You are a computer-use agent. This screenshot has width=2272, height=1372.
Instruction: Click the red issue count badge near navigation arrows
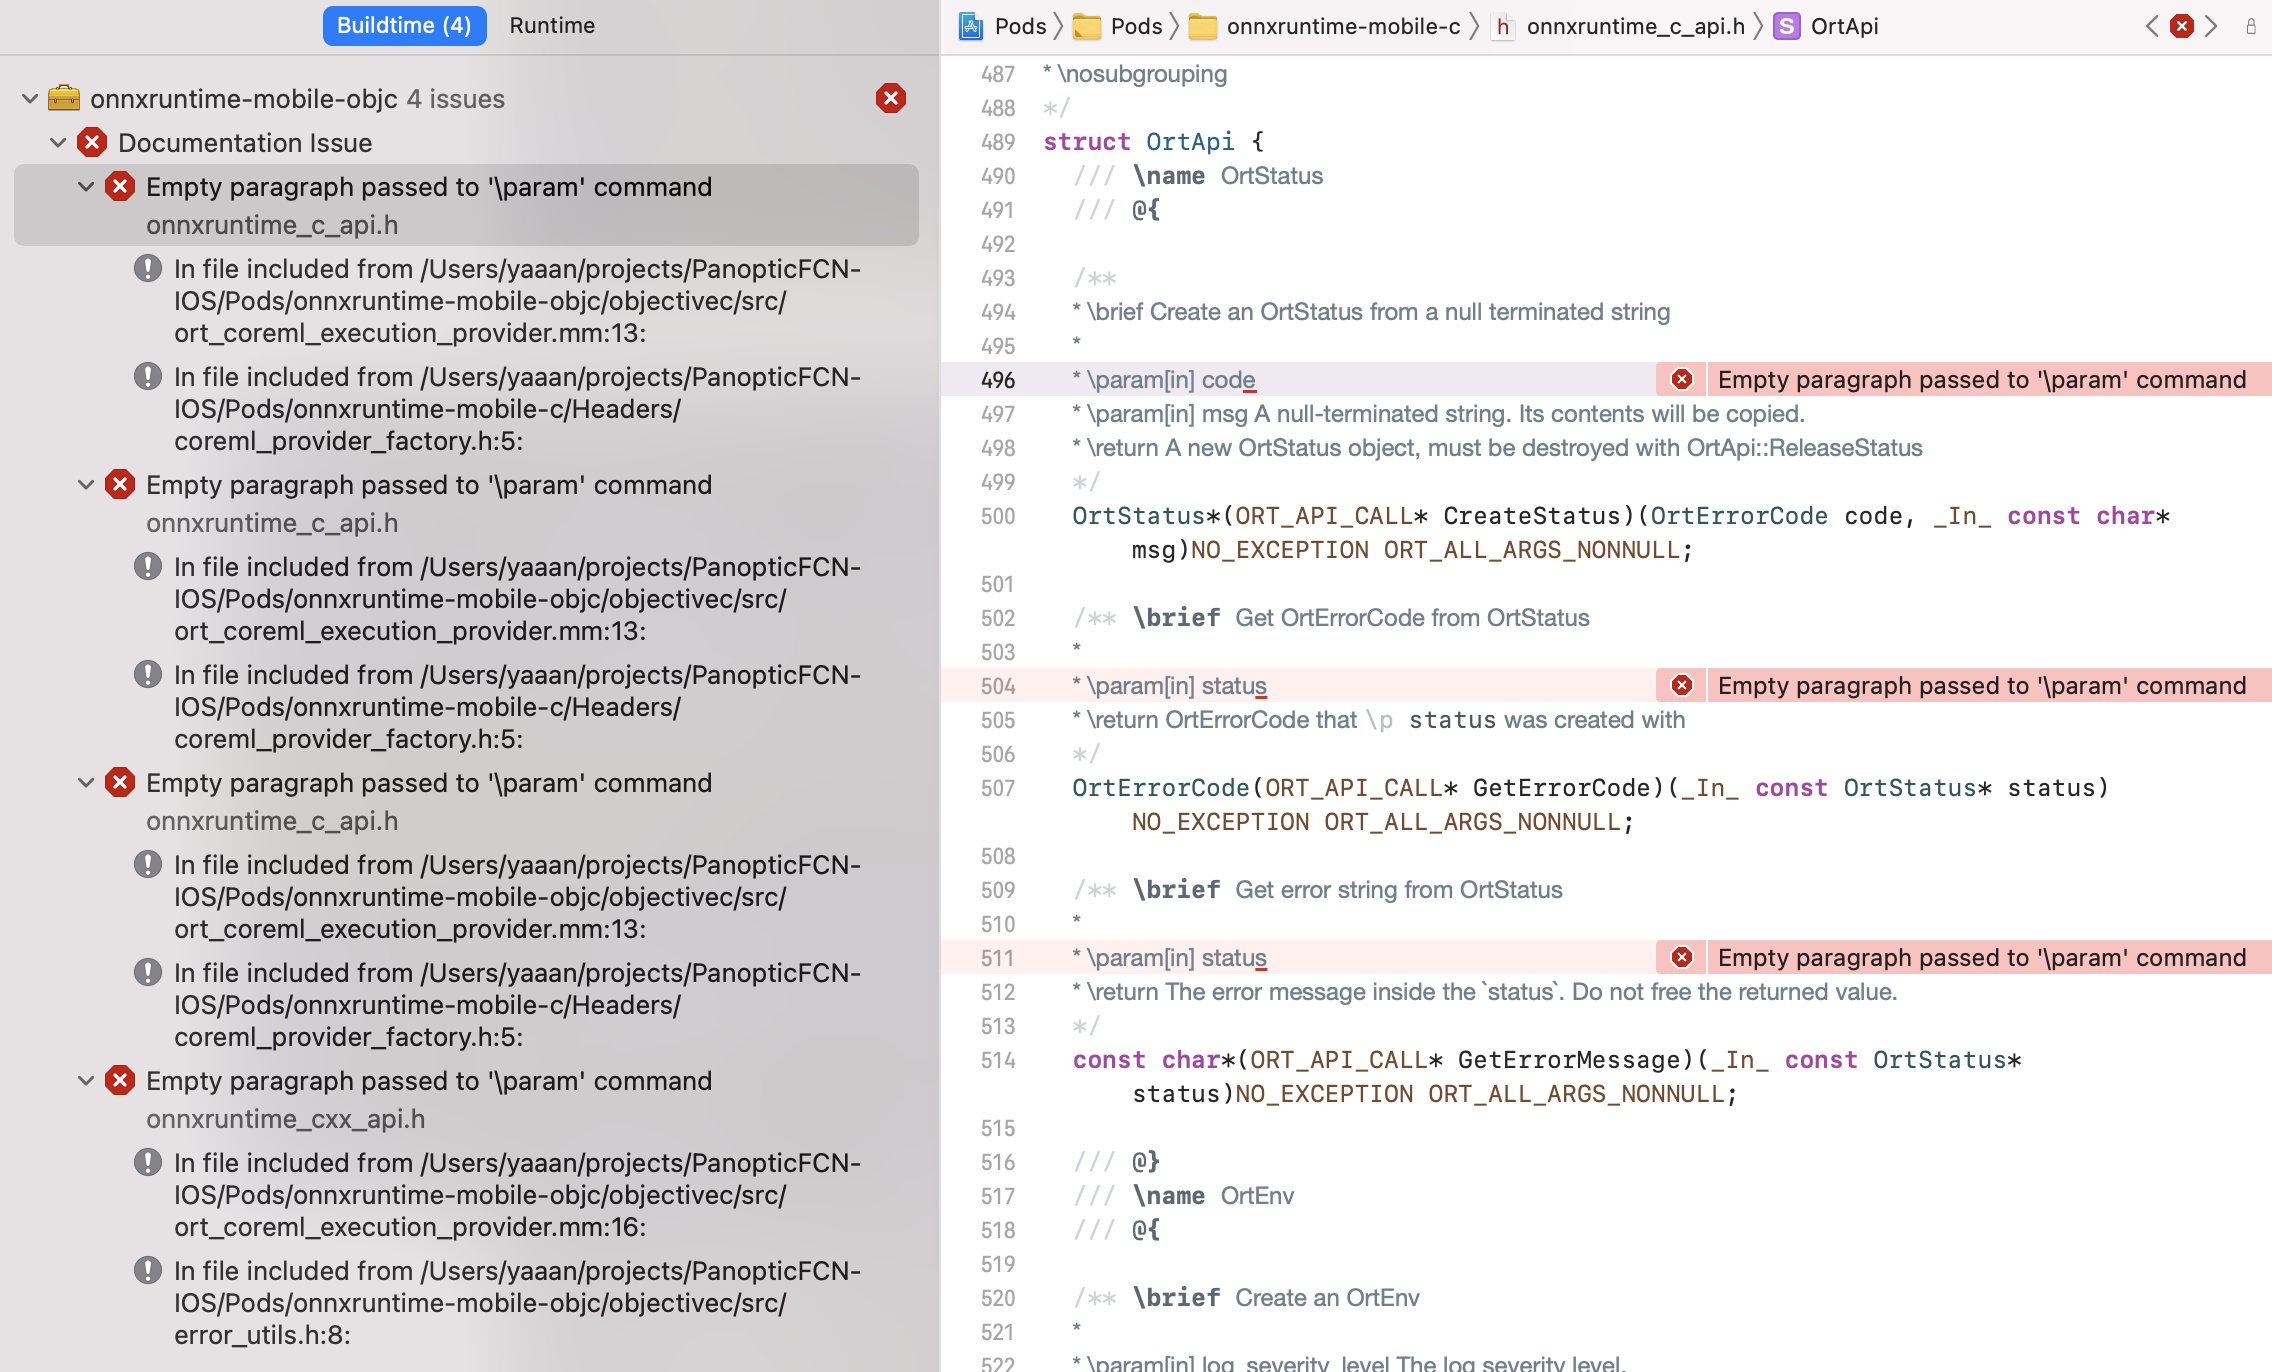tap(2181, 26)
